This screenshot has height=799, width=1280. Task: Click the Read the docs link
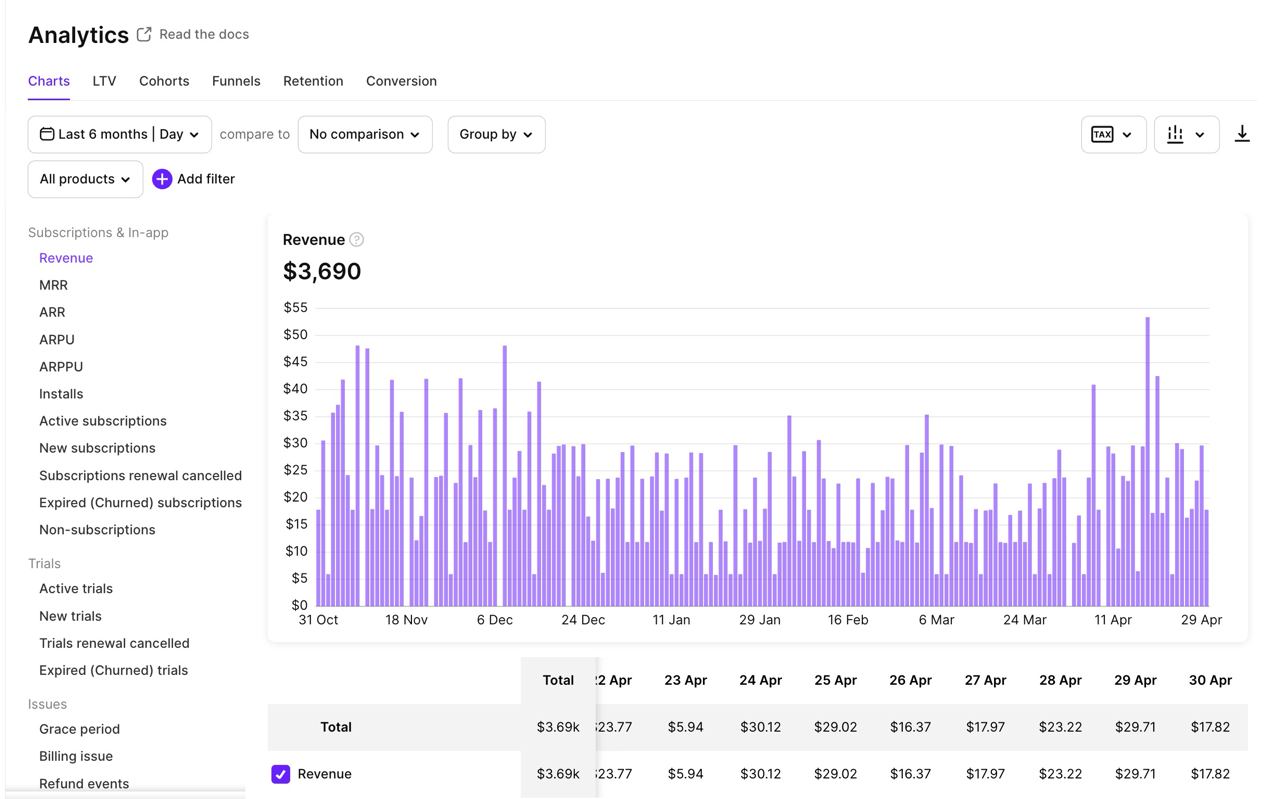coord(204,33)
